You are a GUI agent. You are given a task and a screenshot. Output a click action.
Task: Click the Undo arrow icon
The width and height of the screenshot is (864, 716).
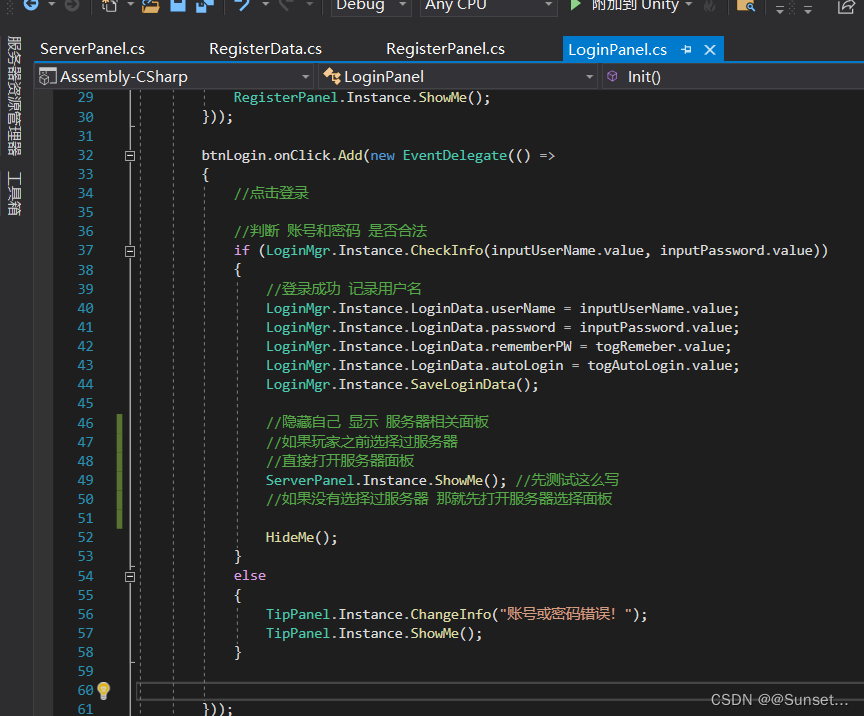click(242, 5)
